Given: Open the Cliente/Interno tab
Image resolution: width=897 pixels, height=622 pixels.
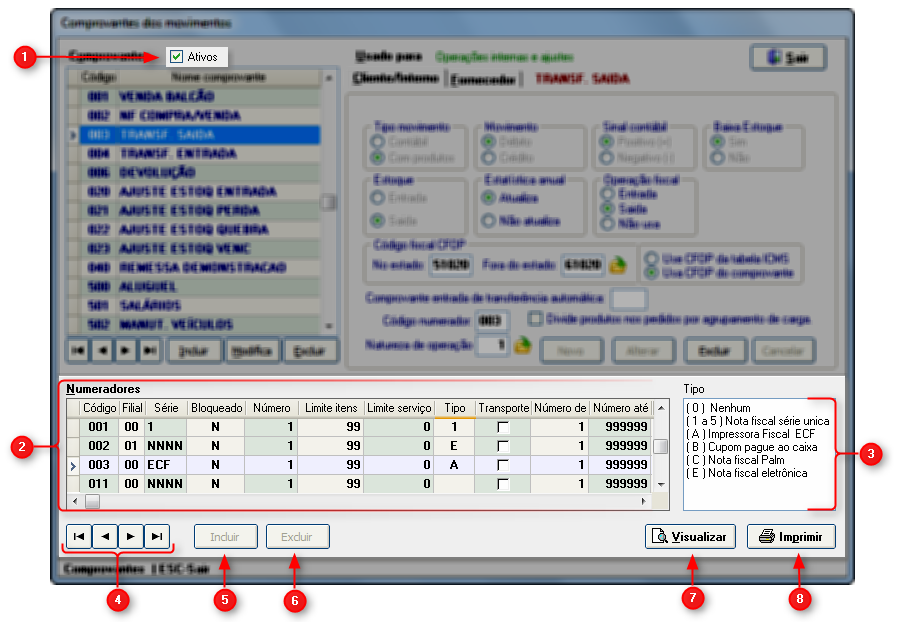Looking at the screenshot, I should (x=396, y=78).
